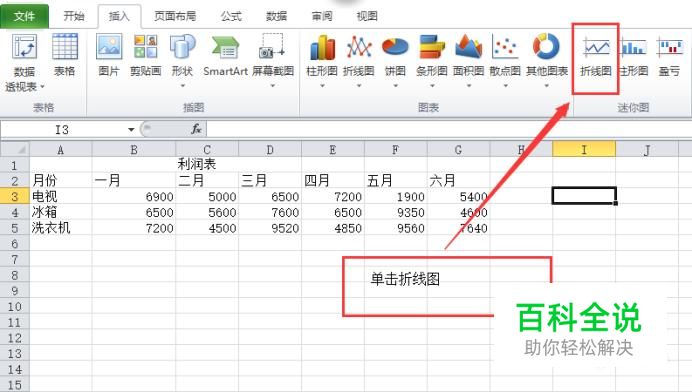
Task: Expand the Area chart dropdown arrow
Action: (x=468, y=86)
